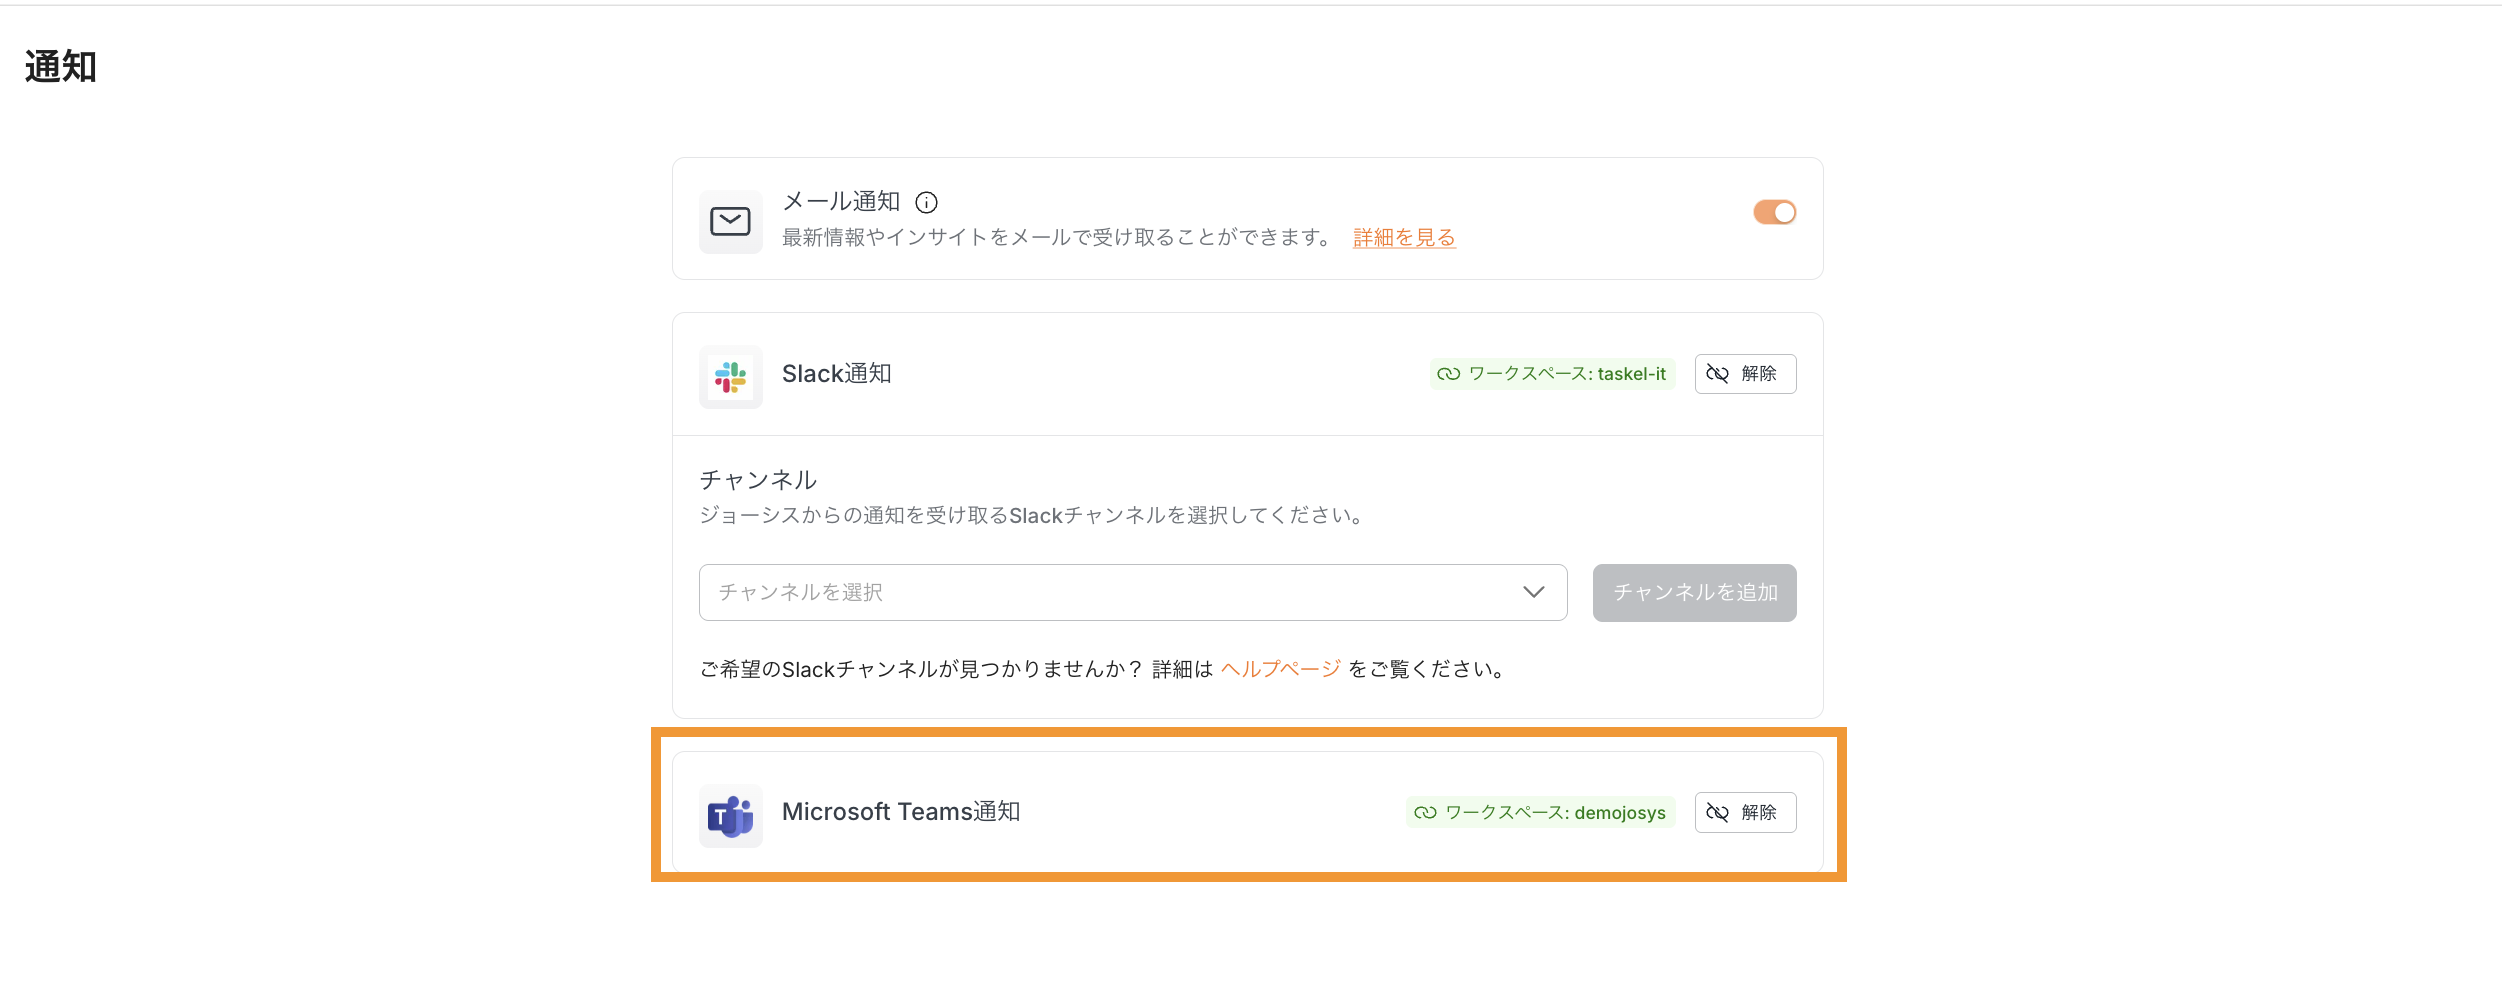Image resolution: width=2502 pixels, height=1008 pixels.
Task: Open the チャンネルを選択 dropdown field
Action: pos(1110,592)
